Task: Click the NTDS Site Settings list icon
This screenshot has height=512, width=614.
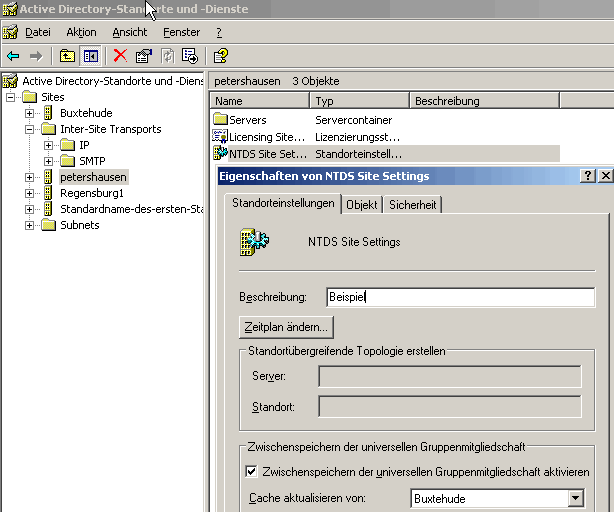Action: [220, 153]
